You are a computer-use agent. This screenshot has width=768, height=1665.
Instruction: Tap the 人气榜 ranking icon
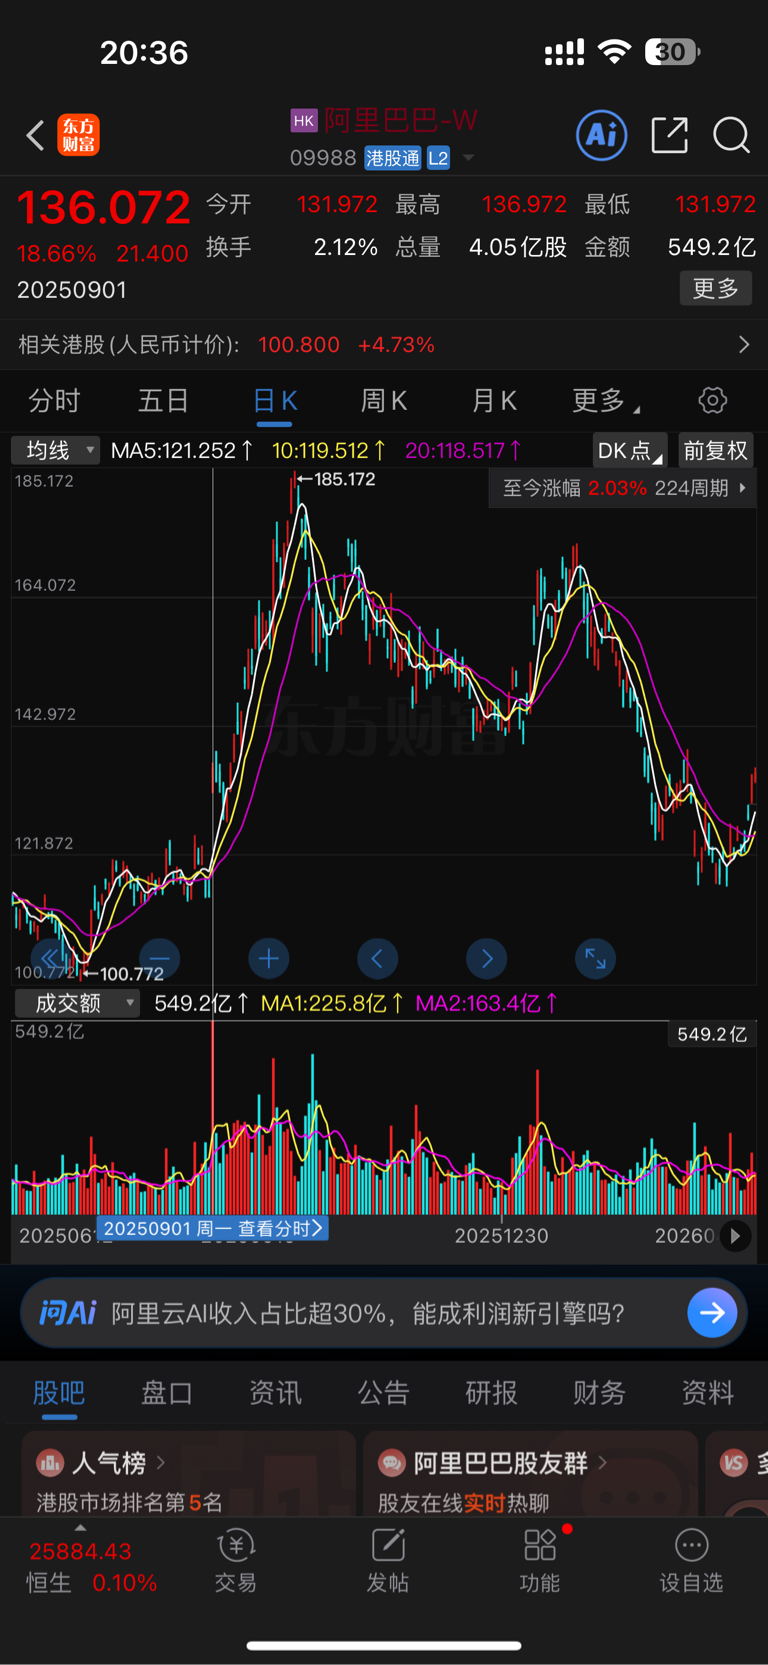pyautogui.click(x=50, y=1463)
